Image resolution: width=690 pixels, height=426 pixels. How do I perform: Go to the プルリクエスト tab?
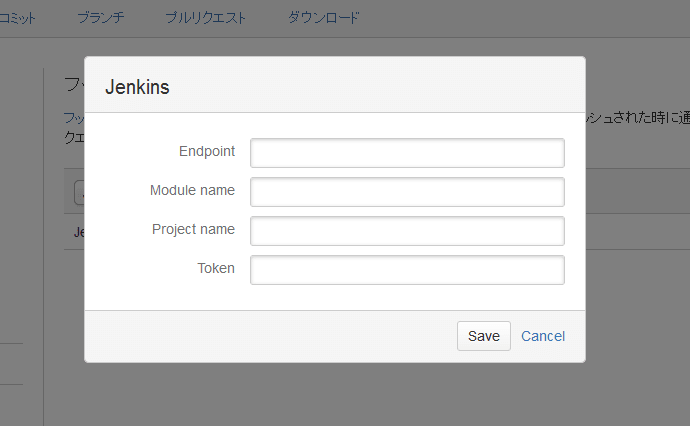pos(205,18)
